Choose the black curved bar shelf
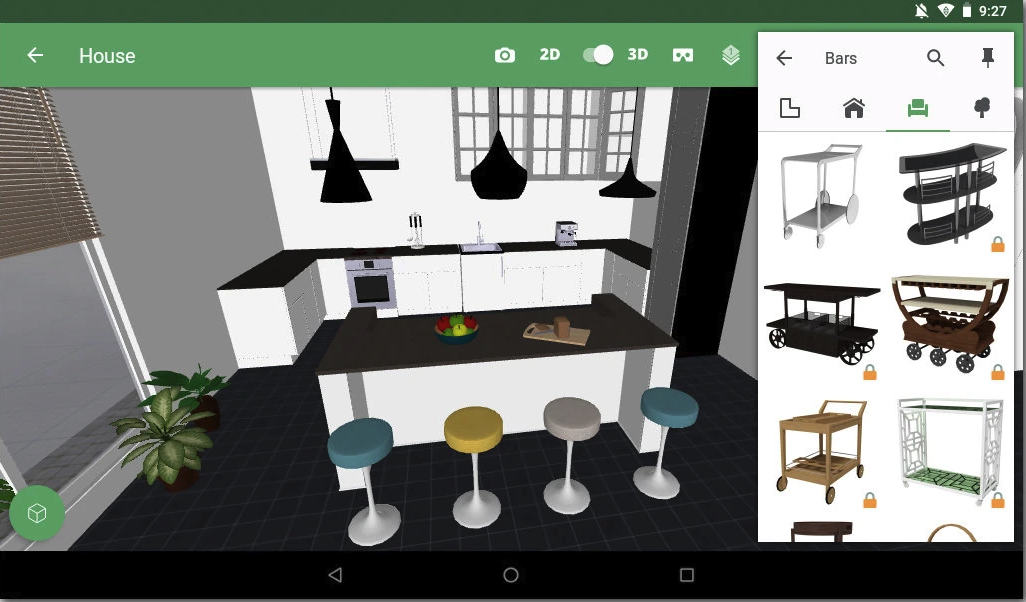 pyautogui.click(x=952, y=194)
